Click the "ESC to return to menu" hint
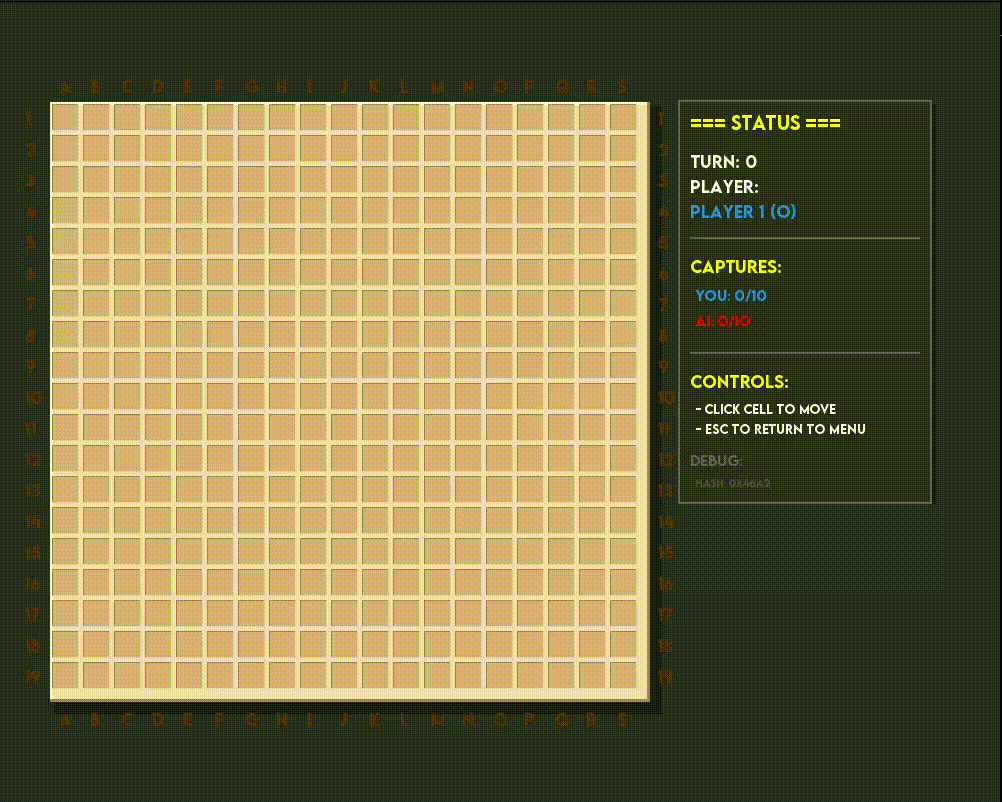Screen dimensions: 1002x802 tap(780, 429)
